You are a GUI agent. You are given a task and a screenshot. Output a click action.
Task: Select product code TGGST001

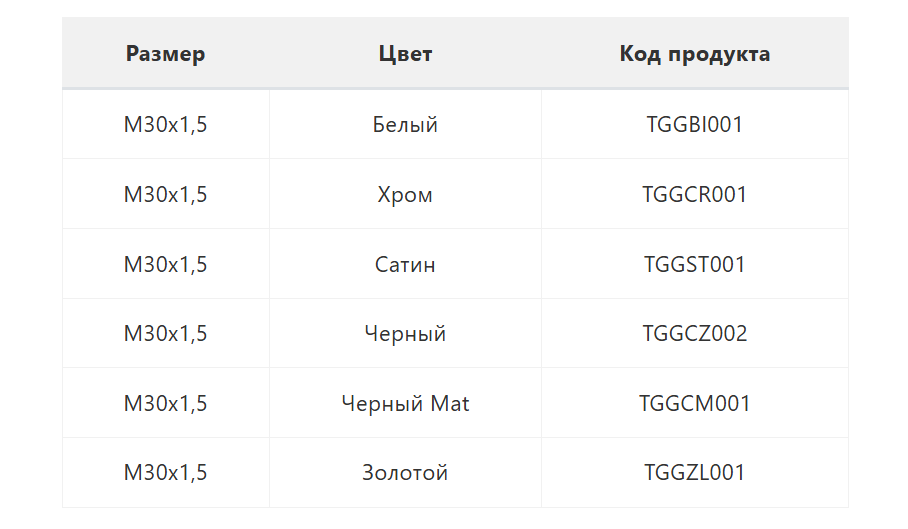(x=695, y=265)
